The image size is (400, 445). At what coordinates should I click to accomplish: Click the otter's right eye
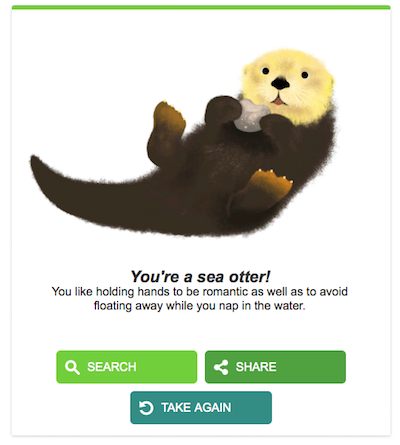[x=305, y=75]
